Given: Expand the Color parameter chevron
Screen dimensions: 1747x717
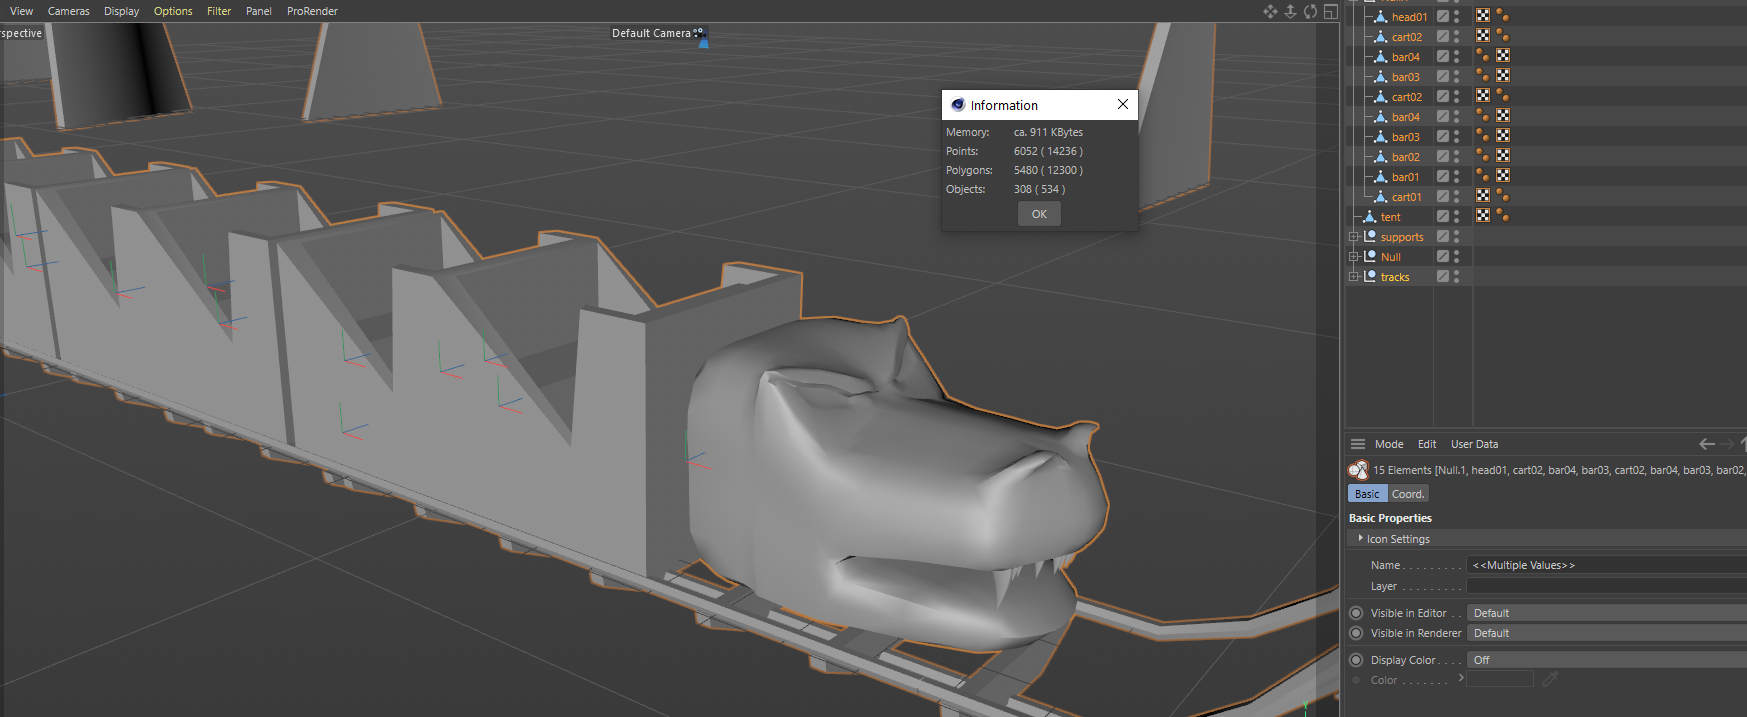Looking at the screenshot, I should (x=1461, y=678).
